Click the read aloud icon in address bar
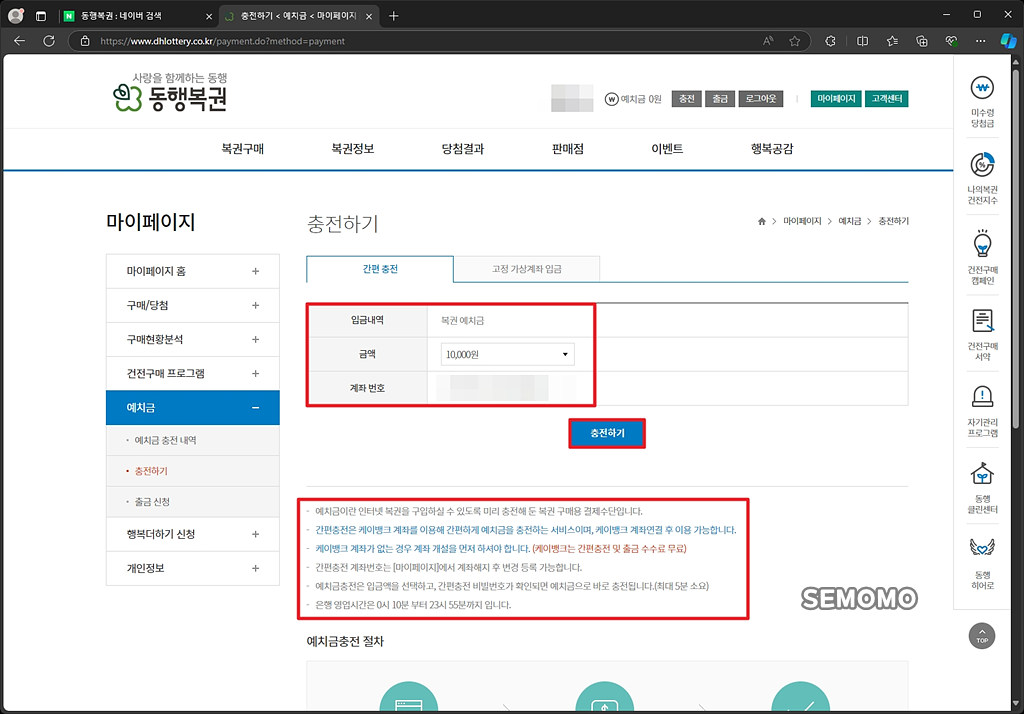The width and height of the screenshot is (1024, 714). pyautogui.click(x=768, y=41)
